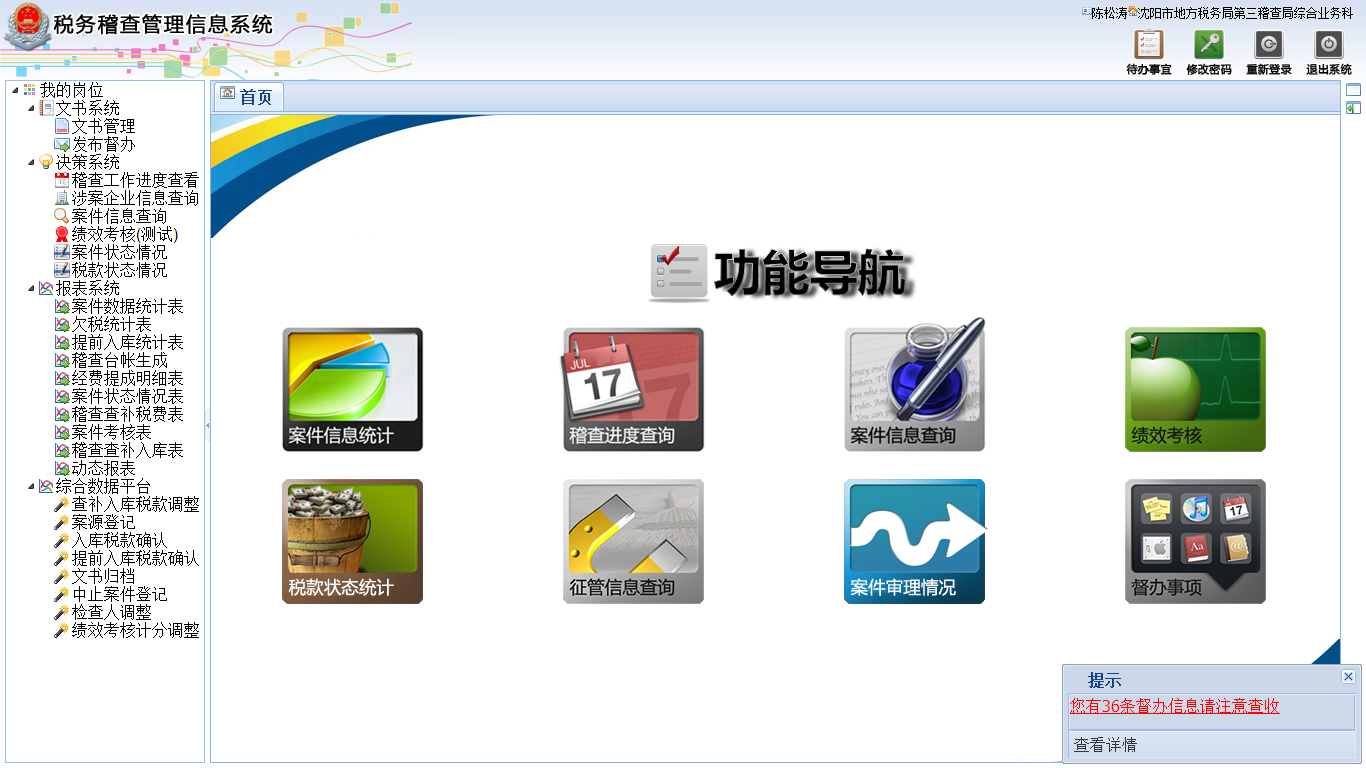Click user name 陈松涛 in the header
Screen dimensions: 1366x768
coord(1109,13)
